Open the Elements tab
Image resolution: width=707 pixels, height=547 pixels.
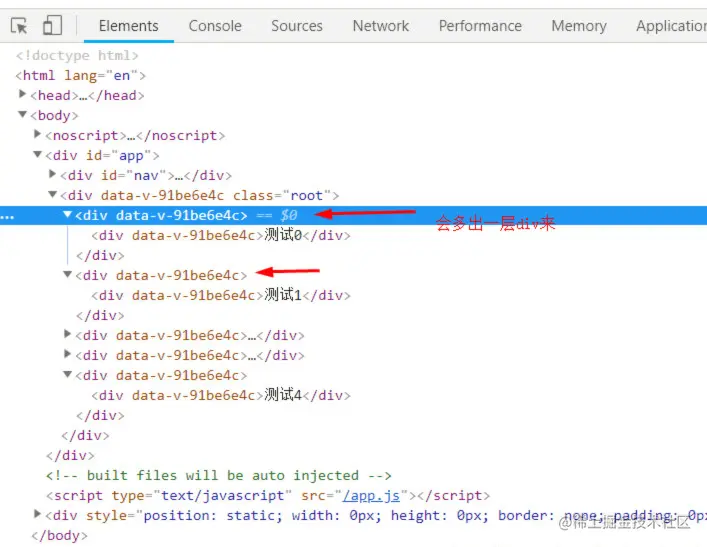pos(129,26)
